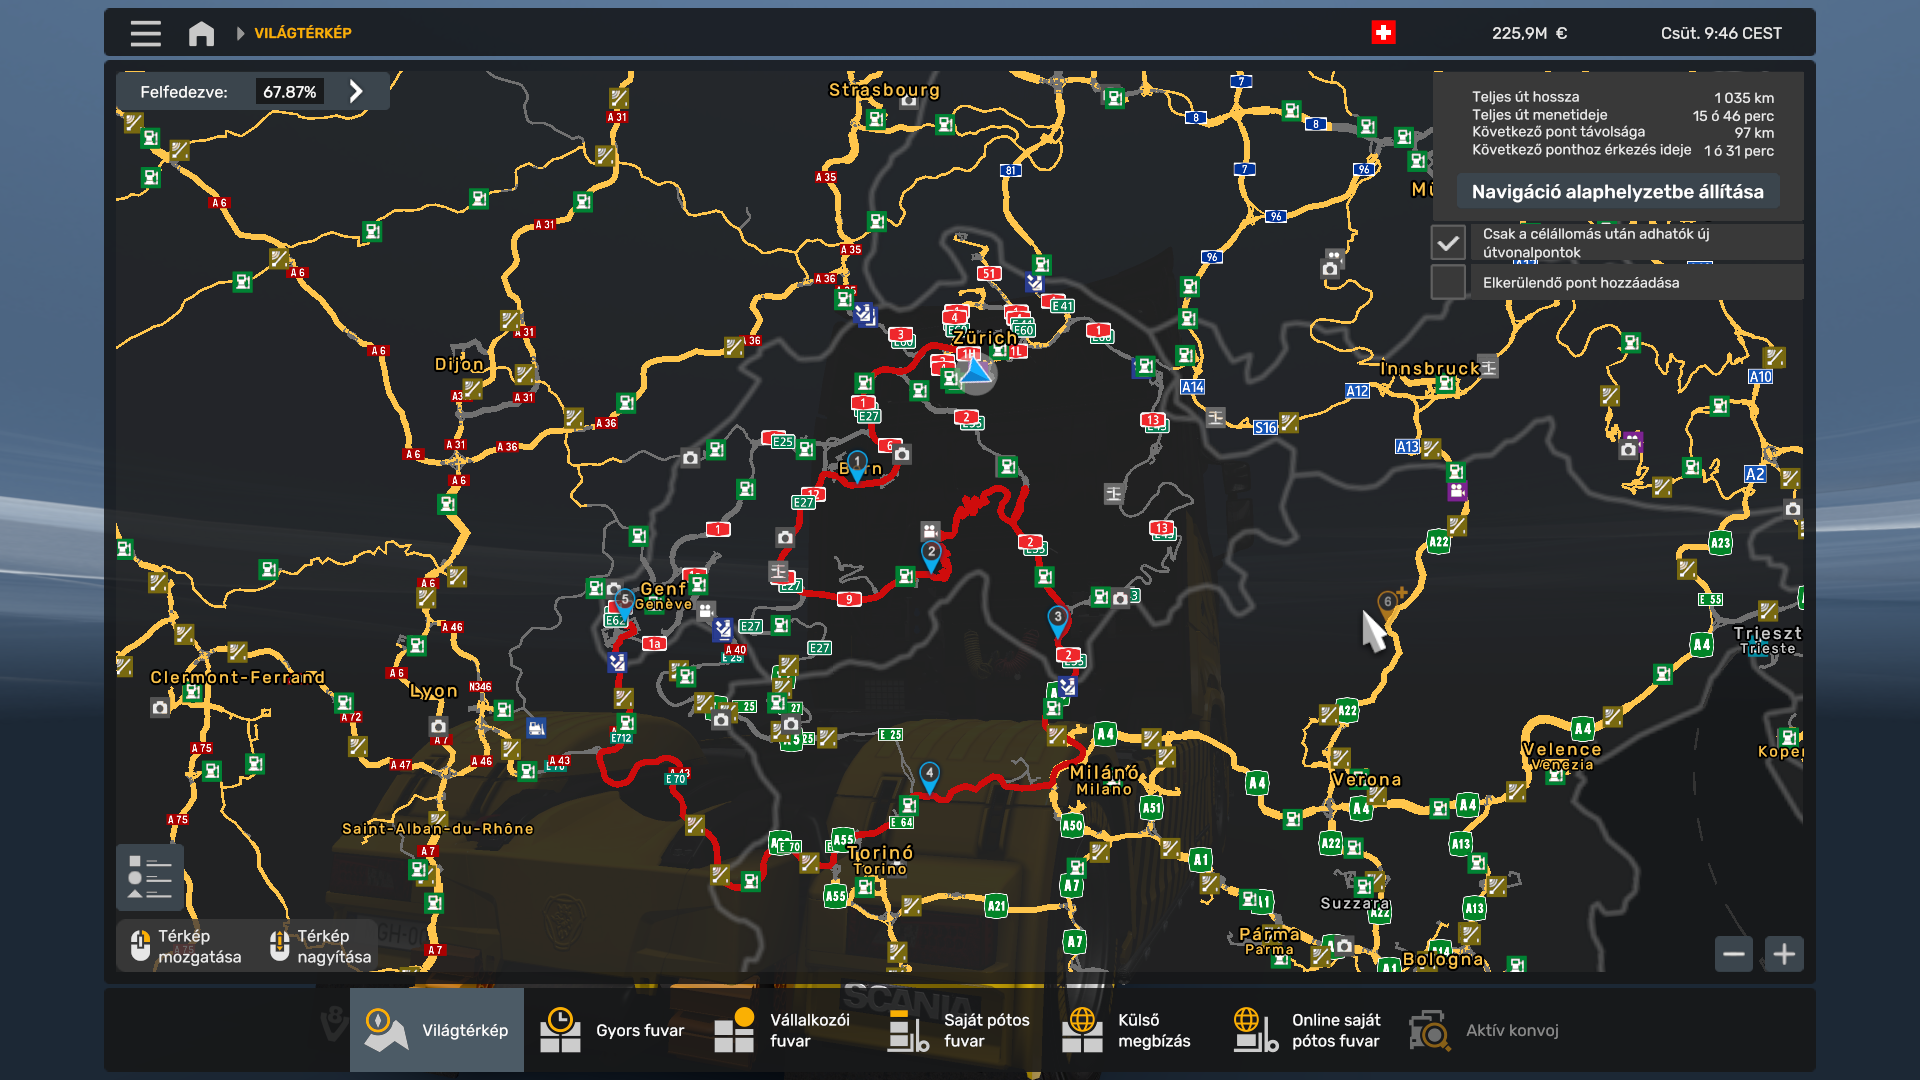The image size is (1920, 1080).
Task: Open the Vállalkozói fuvar tab
Action: (785, 1030)
